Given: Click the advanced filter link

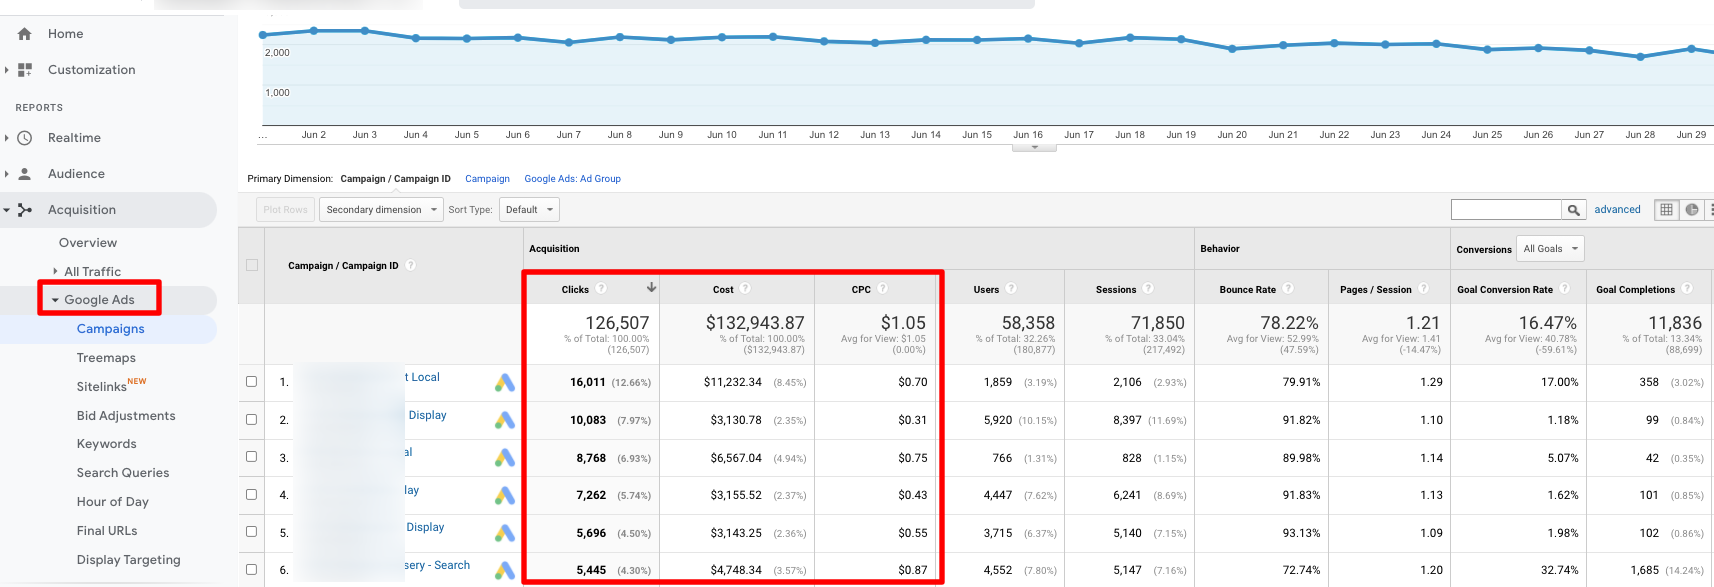Looking at the screenshot, I should click(x=1617, y=210).
